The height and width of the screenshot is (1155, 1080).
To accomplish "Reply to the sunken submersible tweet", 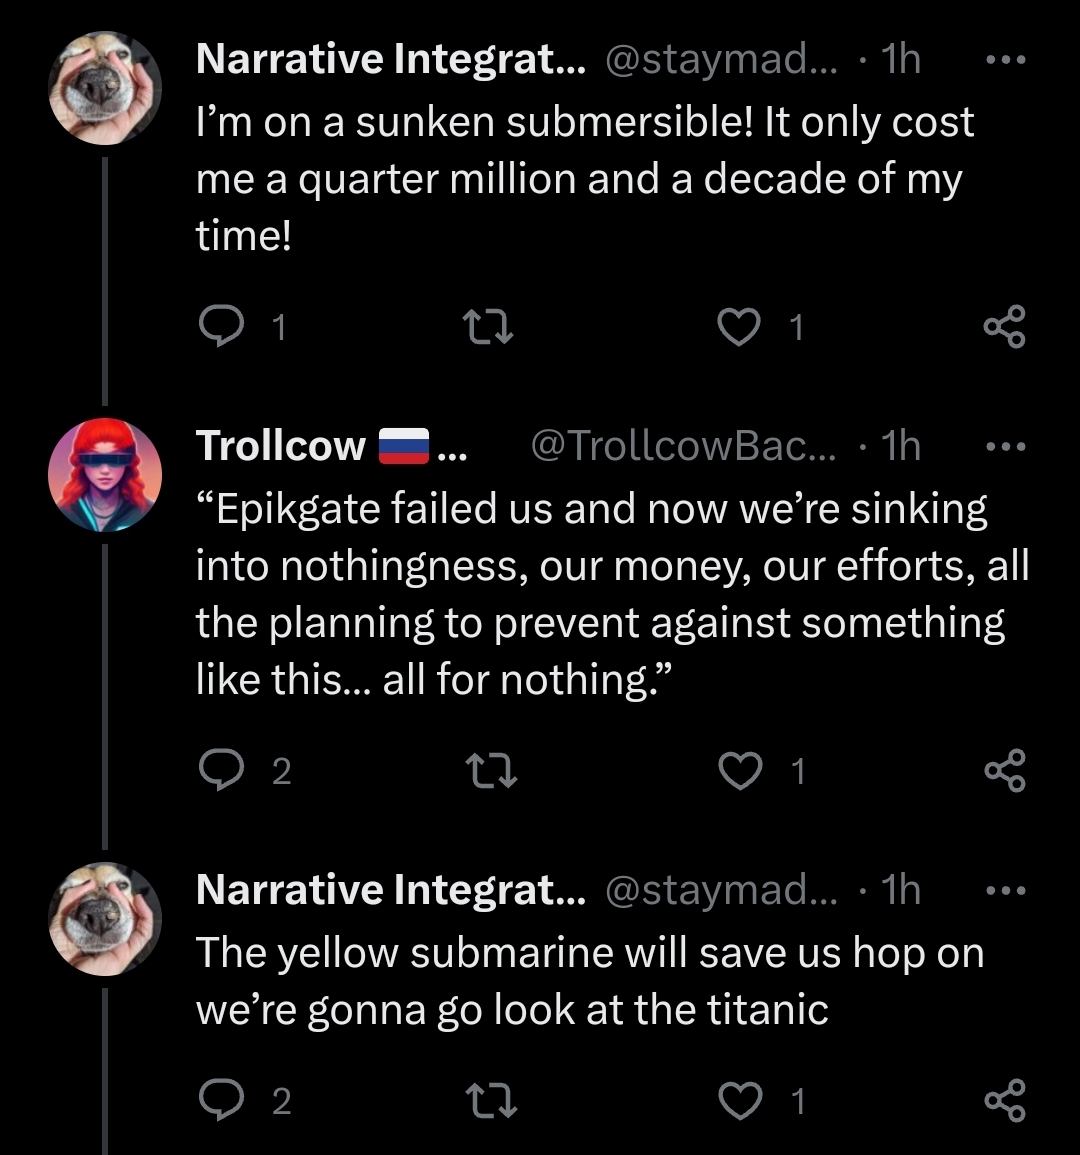I will coord(217,327).
